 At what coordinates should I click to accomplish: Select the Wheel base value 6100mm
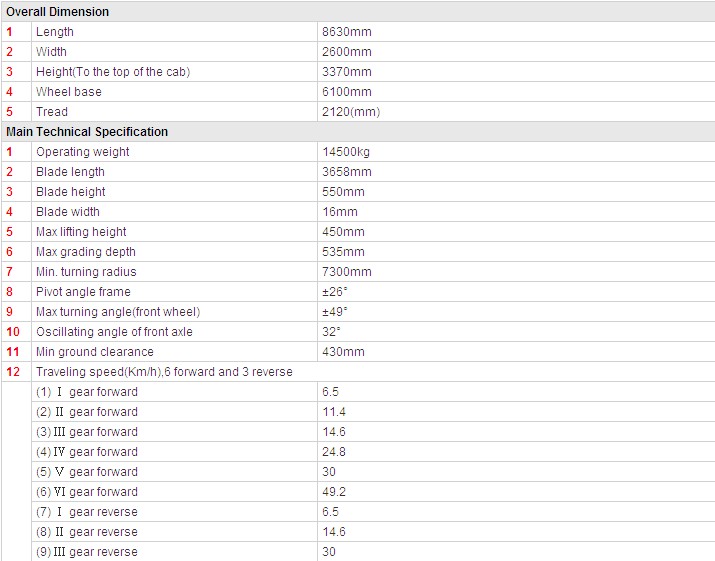pos(347,92)
